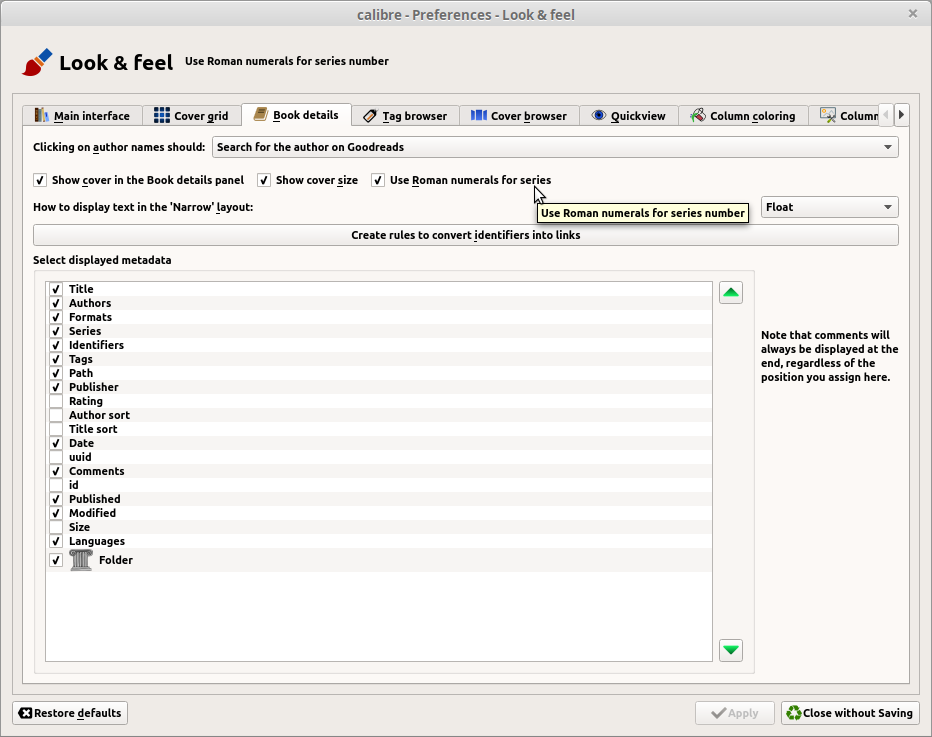Move selected metadata down with green arrow
932x737 pixels.
pos(731,650)
